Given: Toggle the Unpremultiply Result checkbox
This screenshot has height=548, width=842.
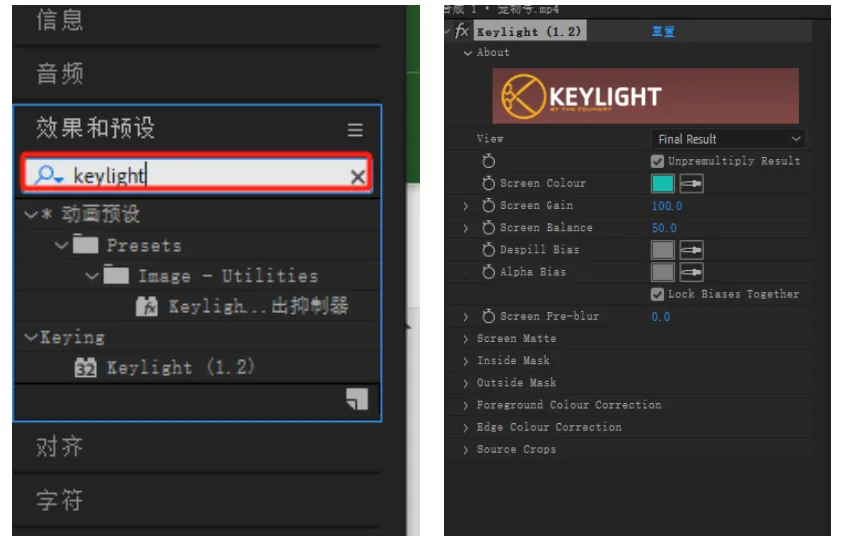Looking at the screenshot, I should point(657,161).
